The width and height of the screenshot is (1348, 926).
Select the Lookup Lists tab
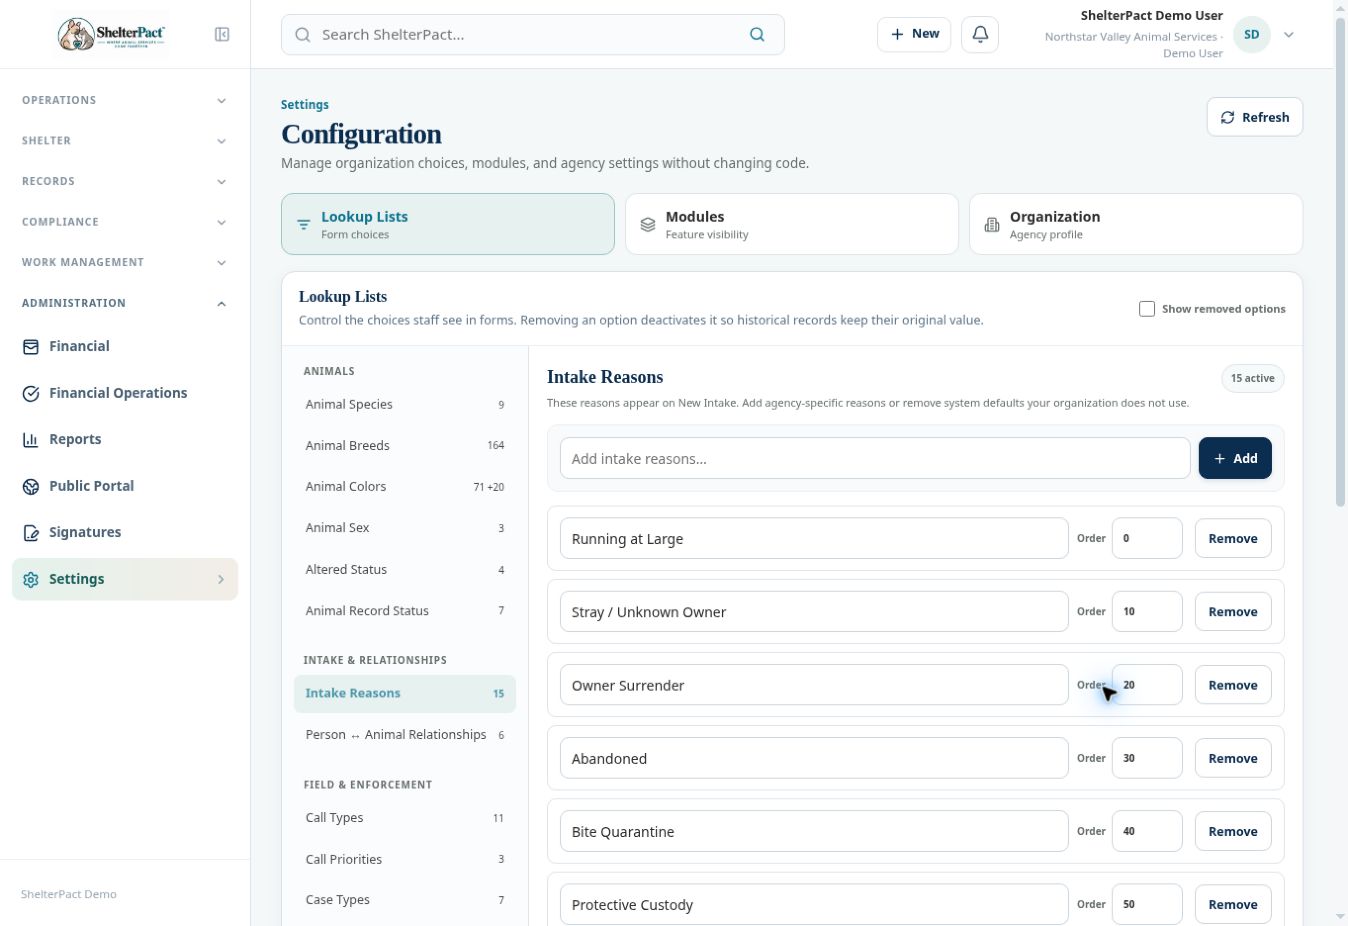click(x=448, y=224)
